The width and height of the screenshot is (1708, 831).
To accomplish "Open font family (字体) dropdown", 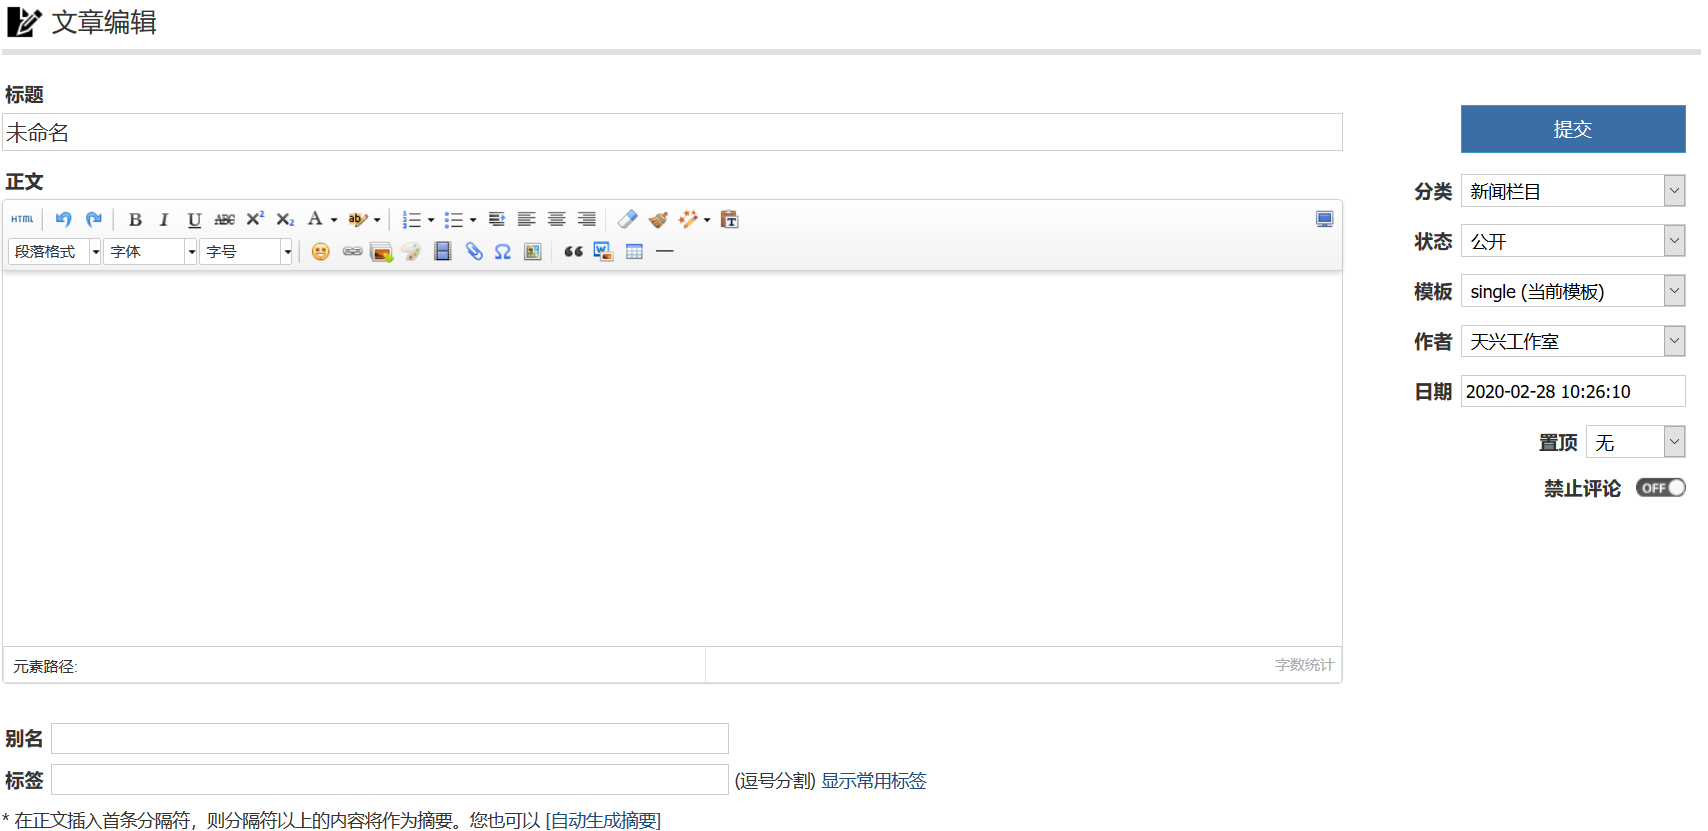I will [150, 251].
